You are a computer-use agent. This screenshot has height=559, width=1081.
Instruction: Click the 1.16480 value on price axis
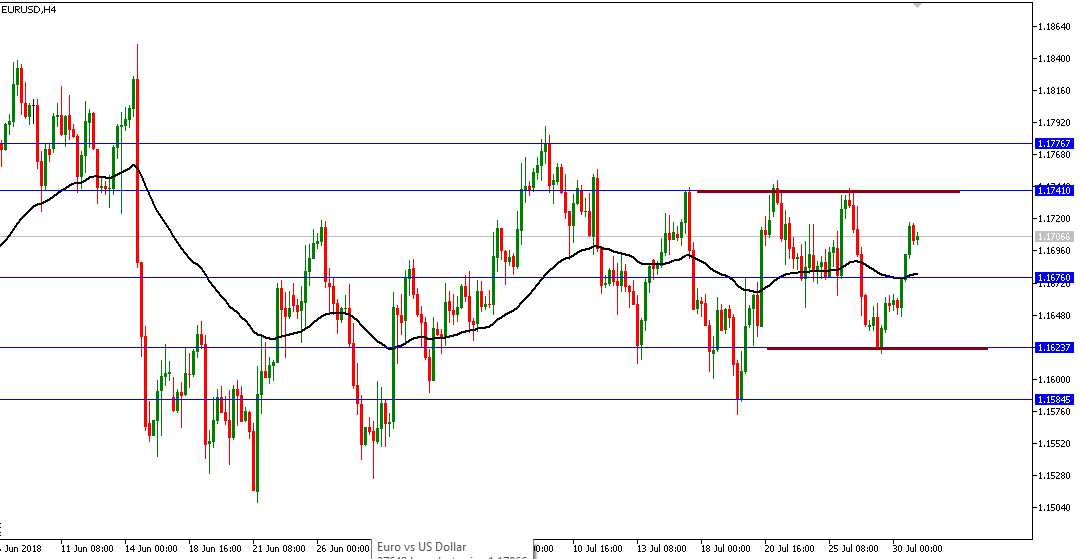click(x=1055, y=315)
